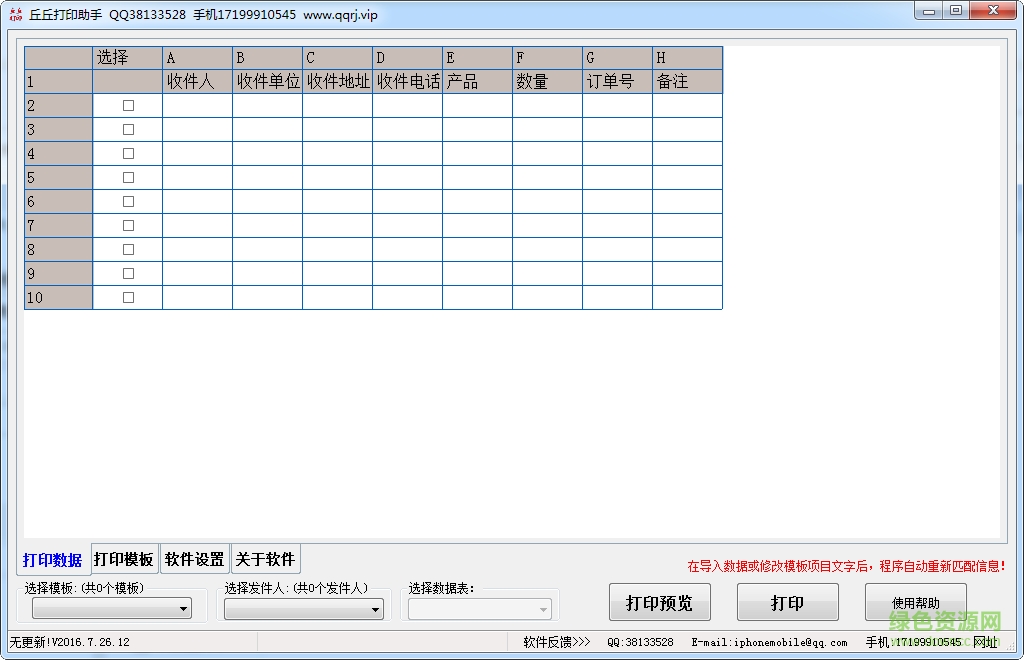Open the 软件设置 settings tab
Image resolution: width=1024 pixels, height=660 pixels.
(194, 559)
